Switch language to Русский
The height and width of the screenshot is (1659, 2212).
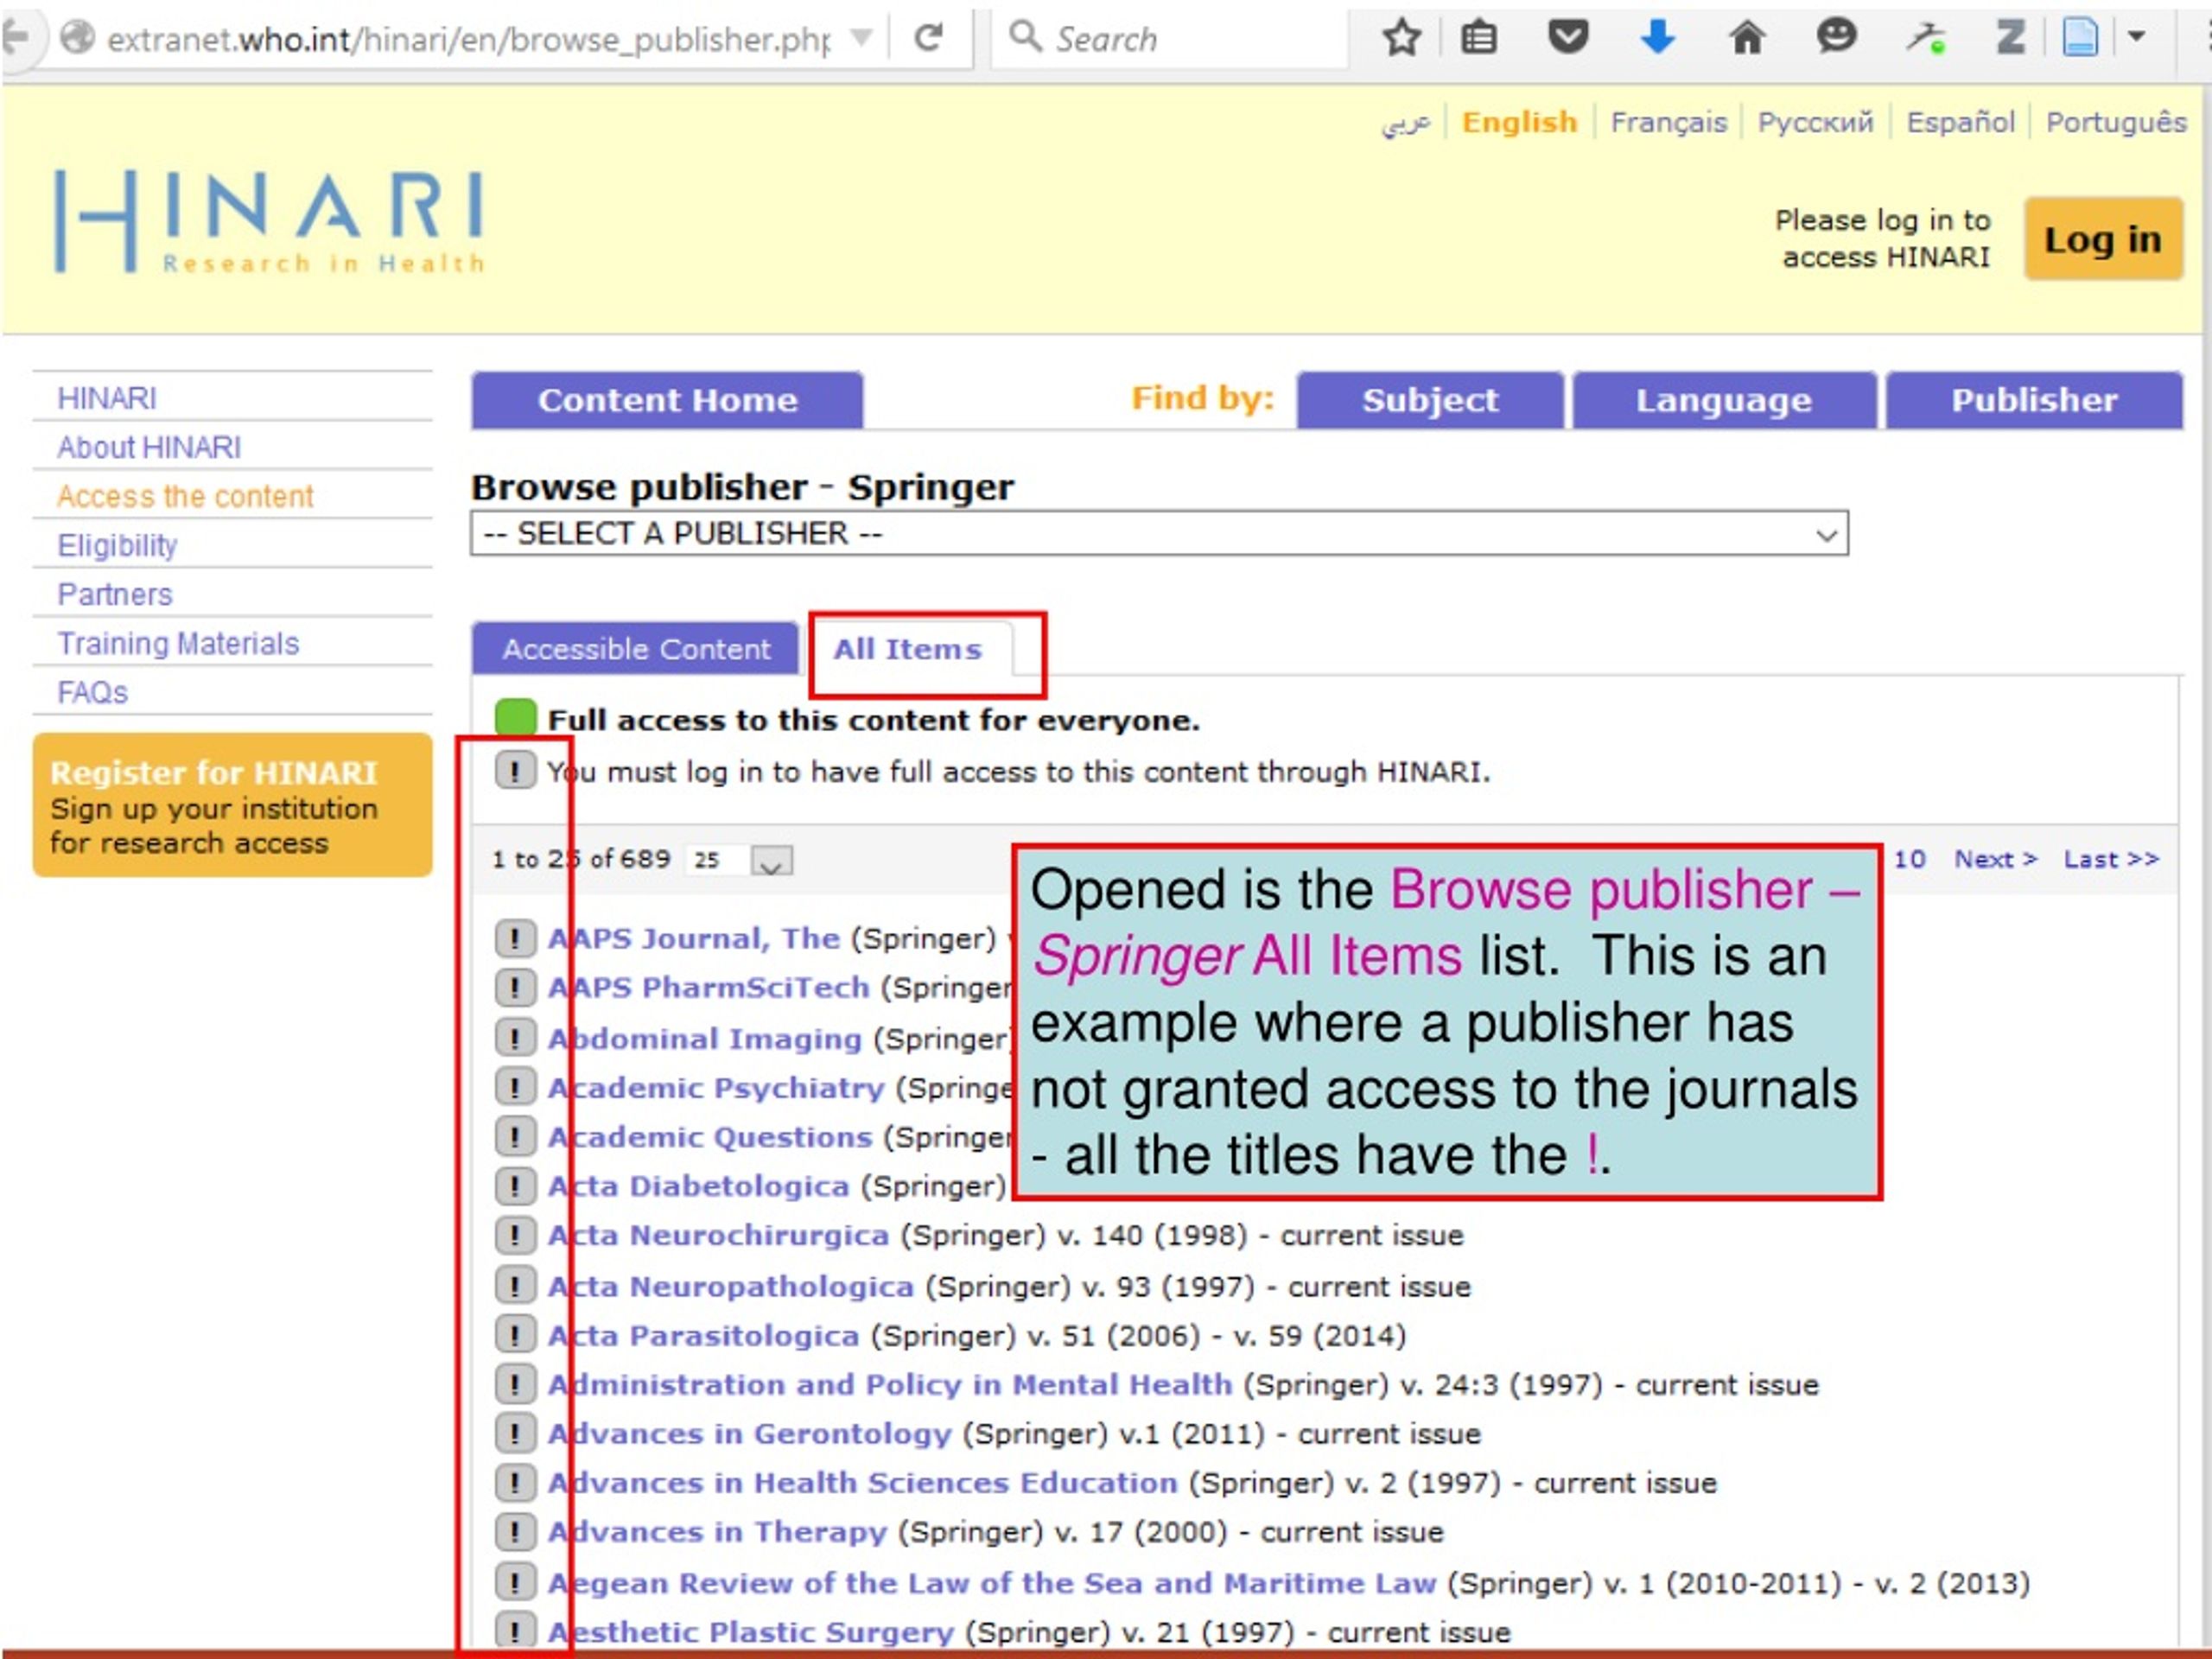1815,122
